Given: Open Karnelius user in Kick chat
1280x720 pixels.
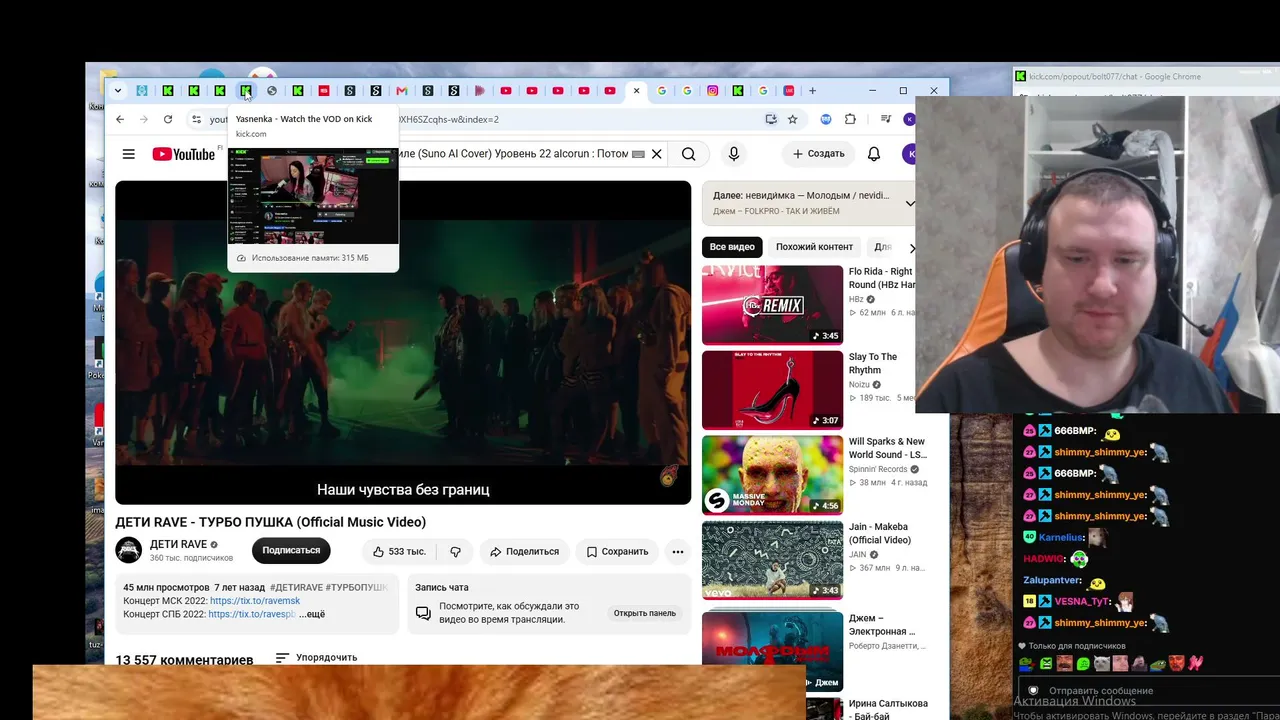Looking at the screenshot, I should (x=1061, y=538).
